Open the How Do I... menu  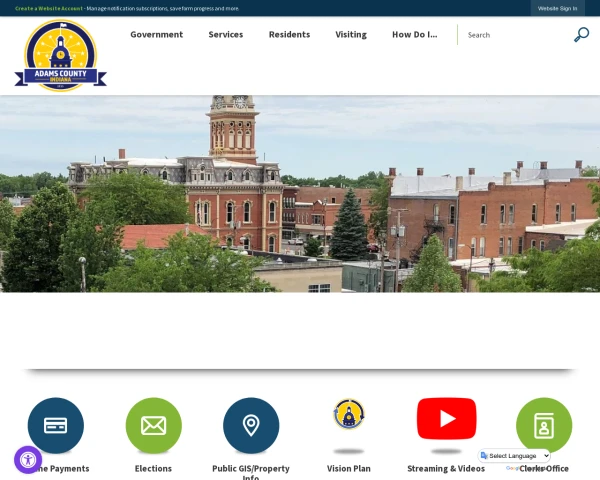[x=414, y=34]
